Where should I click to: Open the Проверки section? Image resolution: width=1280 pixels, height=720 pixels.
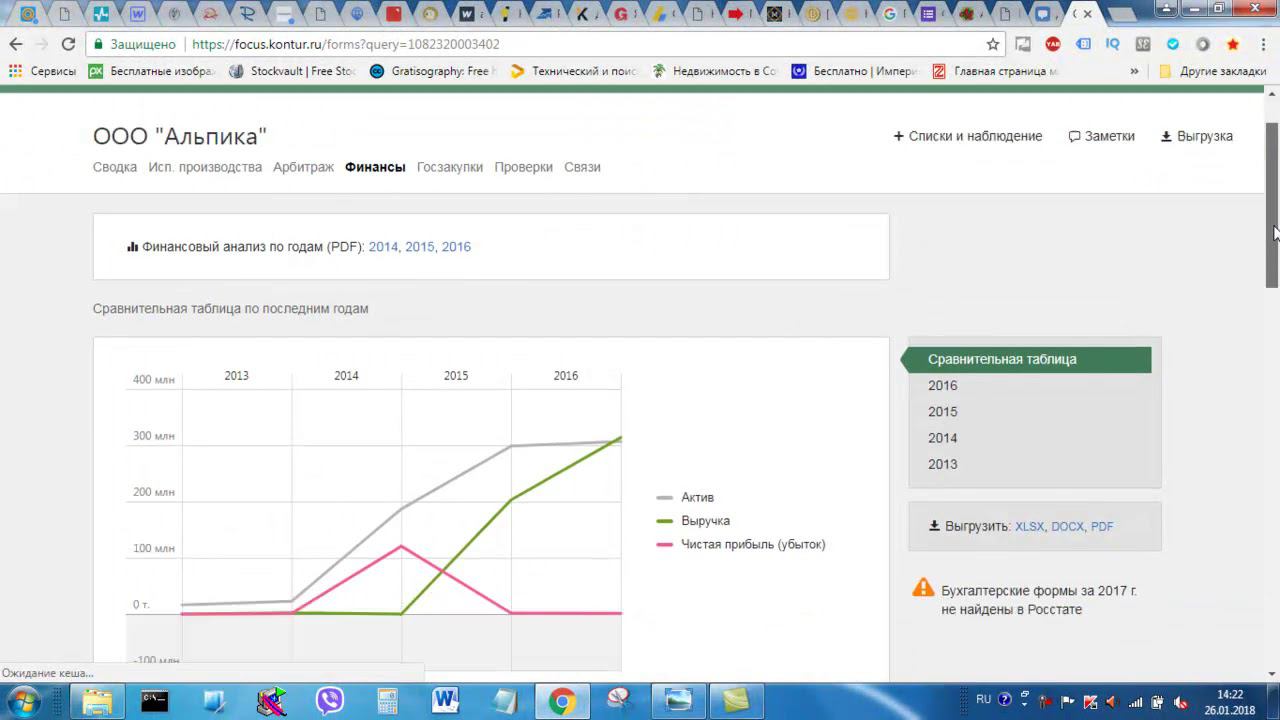523,167
